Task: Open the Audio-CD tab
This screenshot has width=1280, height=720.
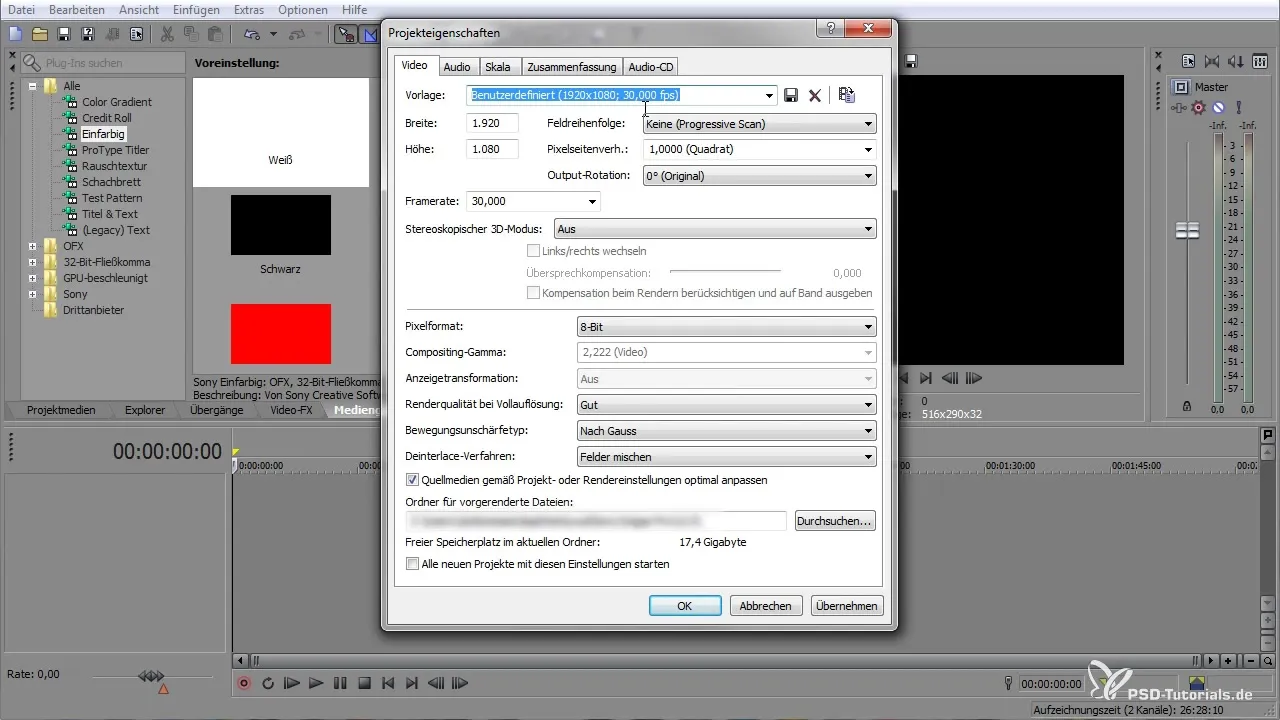Action: tap(651, 67)
